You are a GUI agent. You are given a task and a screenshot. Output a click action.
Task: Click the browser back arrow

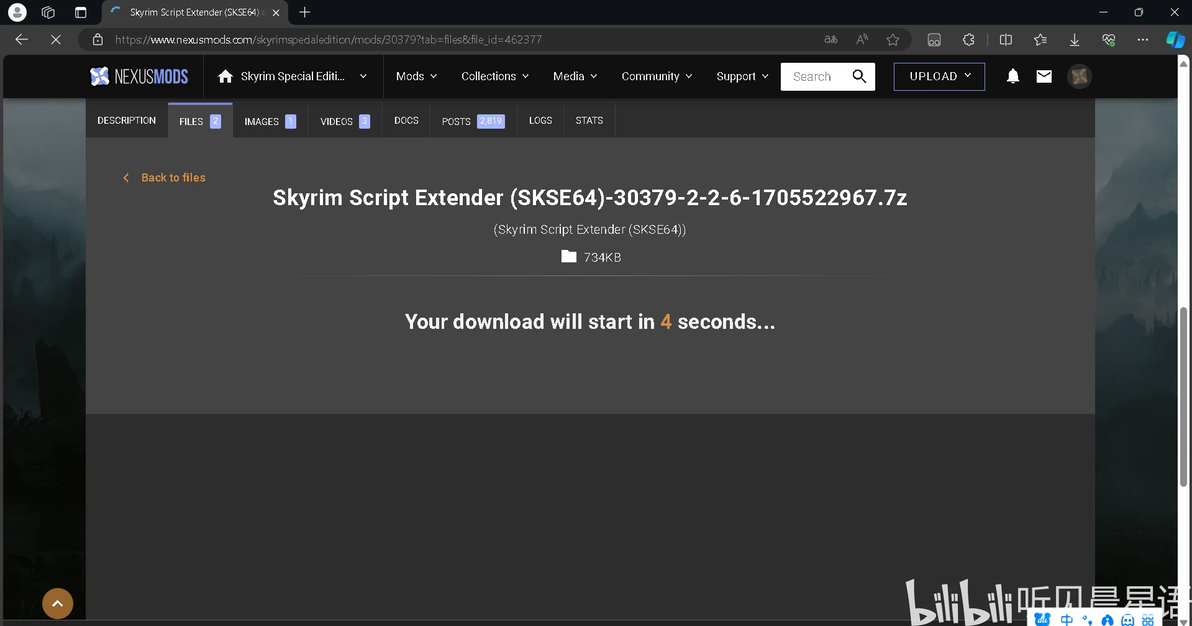click(21, 40)
